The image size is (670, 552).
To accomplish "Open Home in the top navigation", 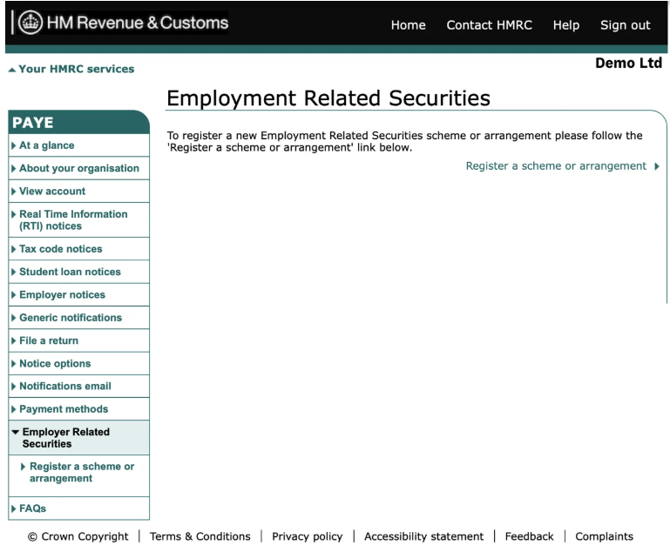I will pyautogui.click(x=408, y=25).
